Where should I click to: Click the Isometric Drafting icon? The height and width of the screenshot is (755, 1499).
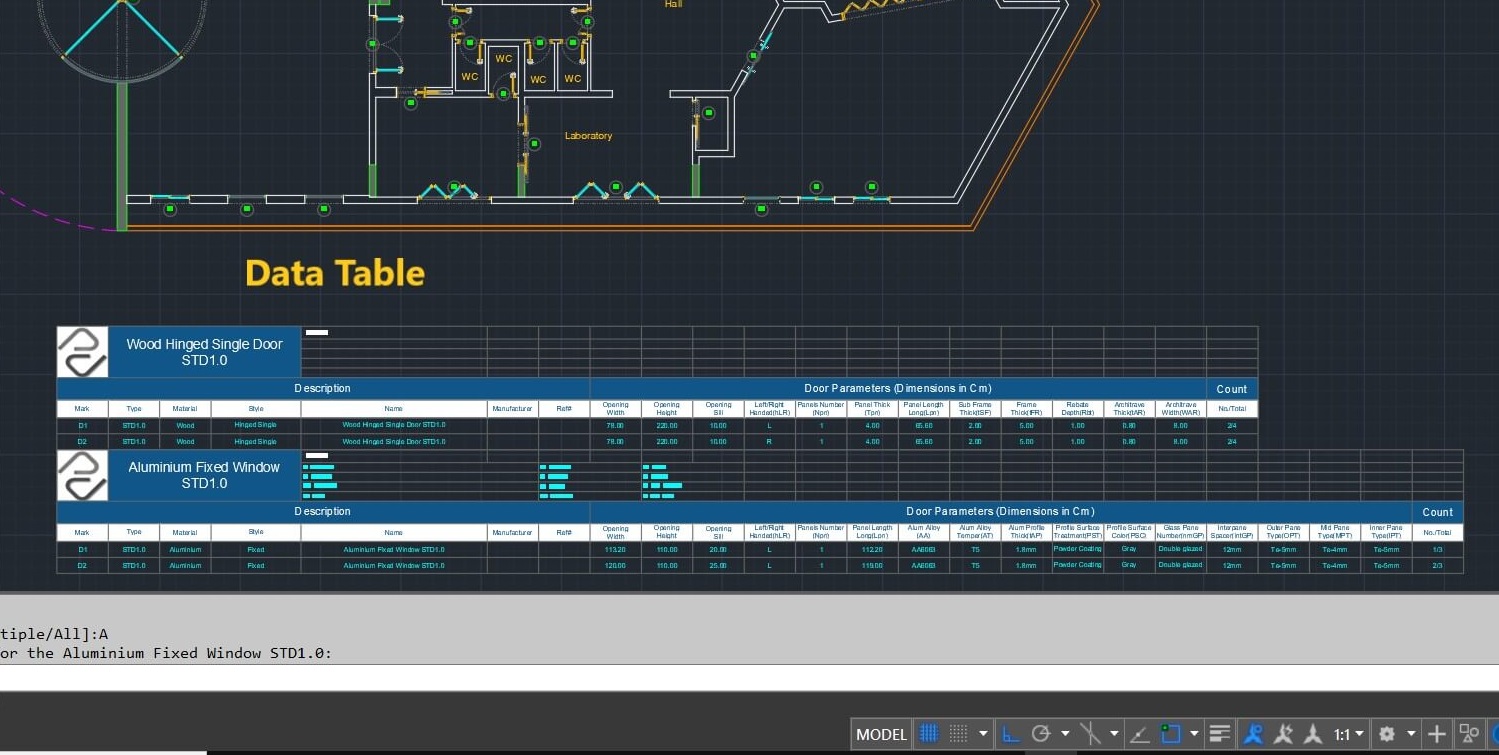click(1091, 733)
